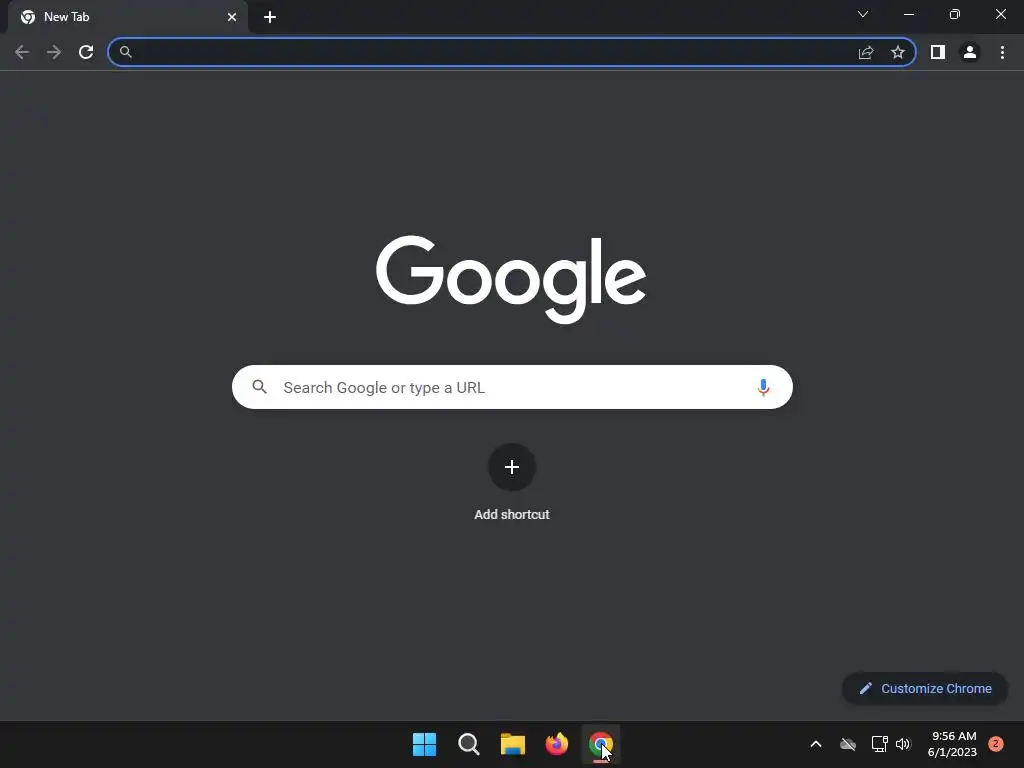Open Customize Chrome
Viewport: 1024px width, 768px height.
point(925,688)
